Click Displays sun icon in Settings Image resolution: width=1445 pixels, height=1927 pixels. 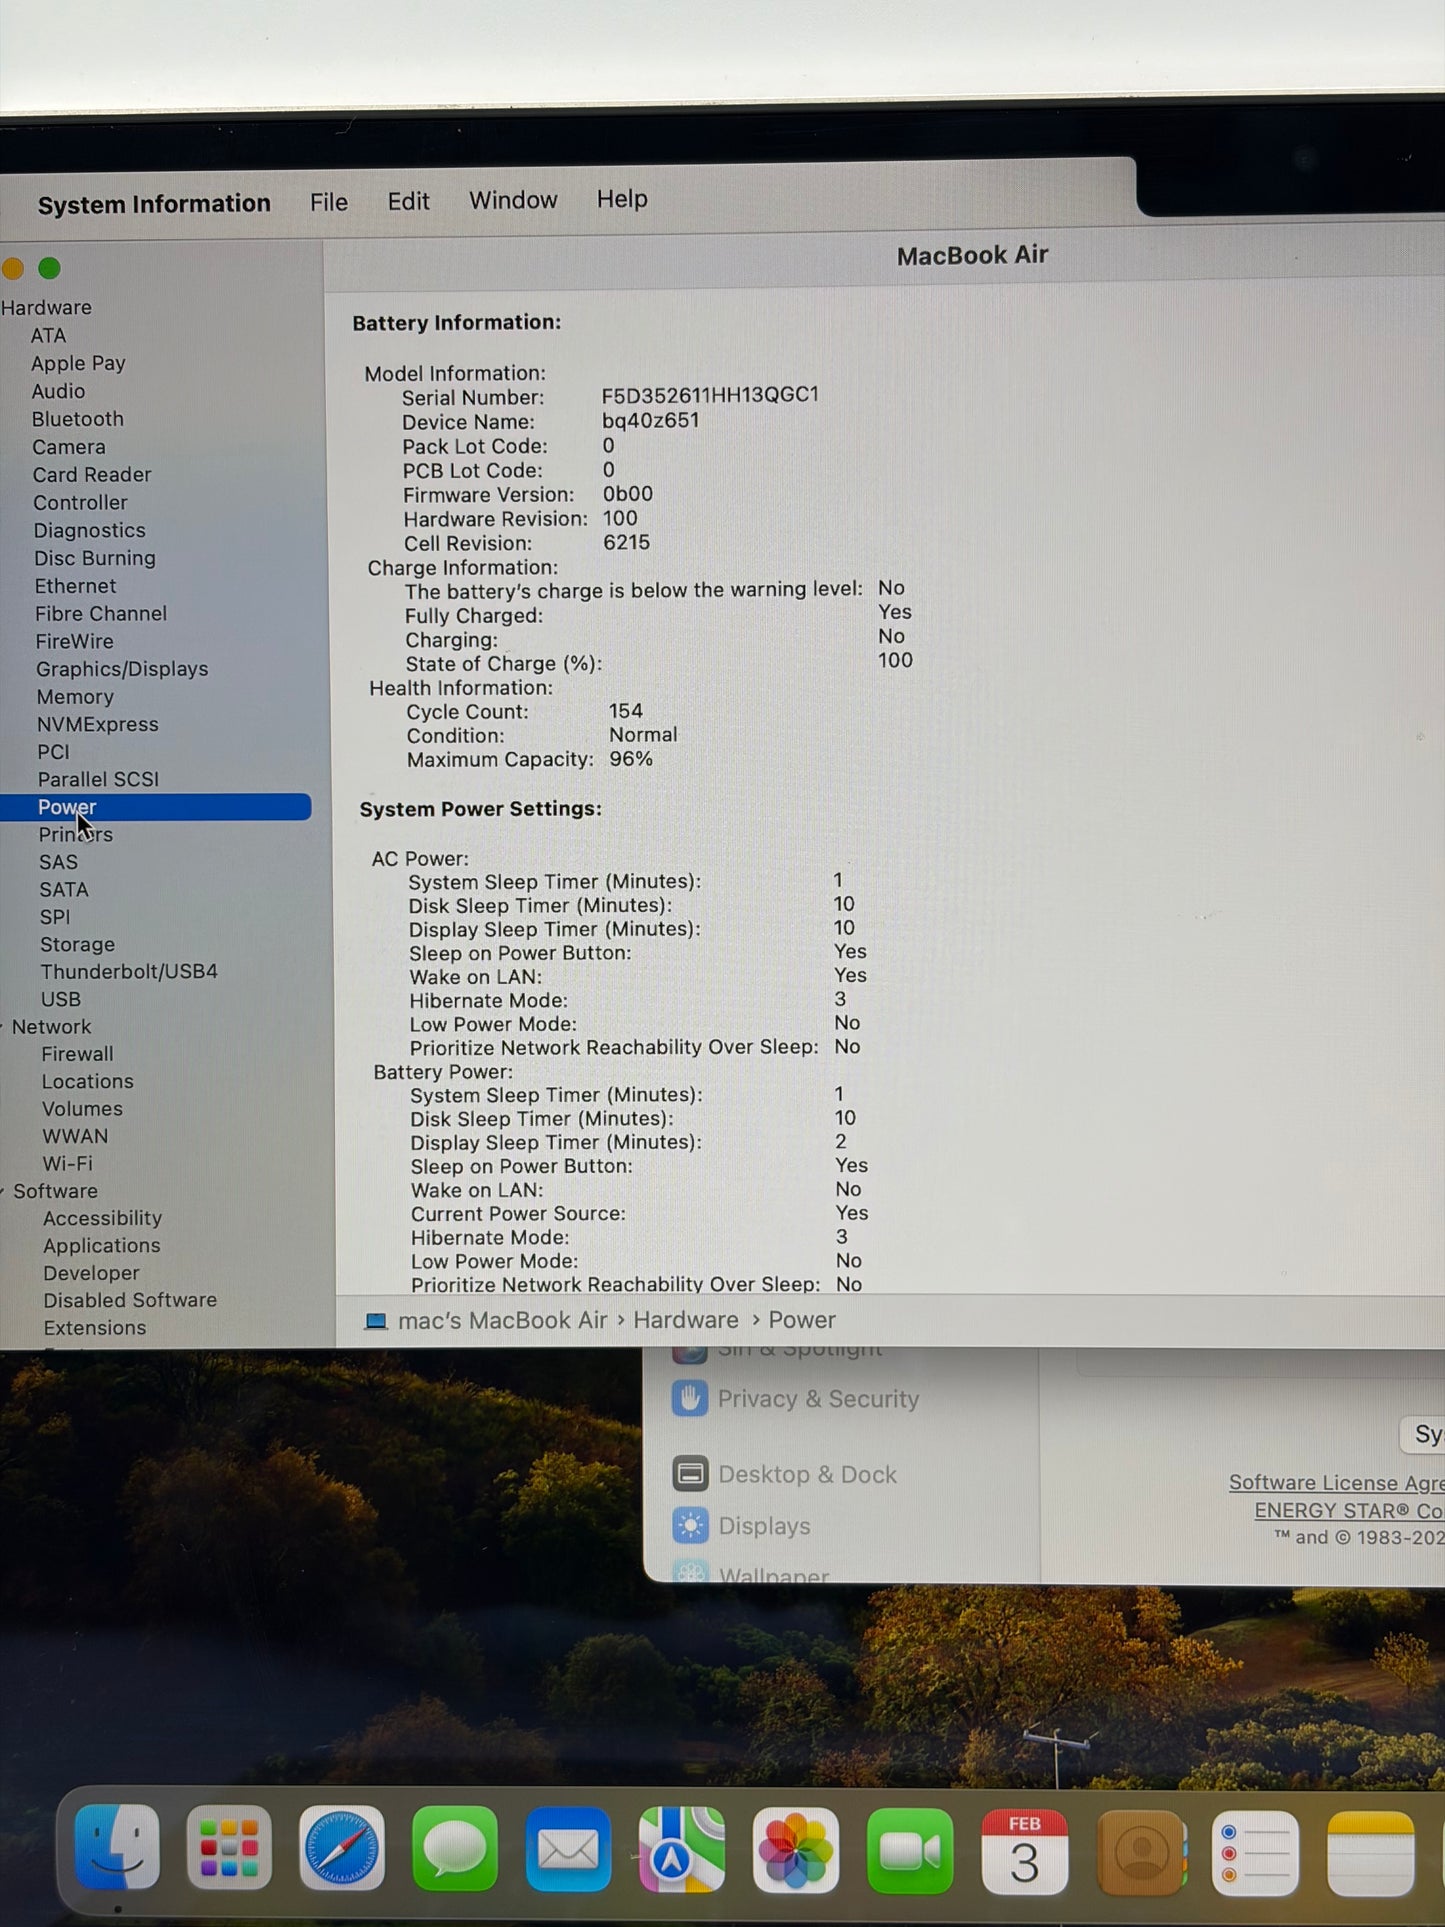pyautogui.click(x=690, y=1526)
